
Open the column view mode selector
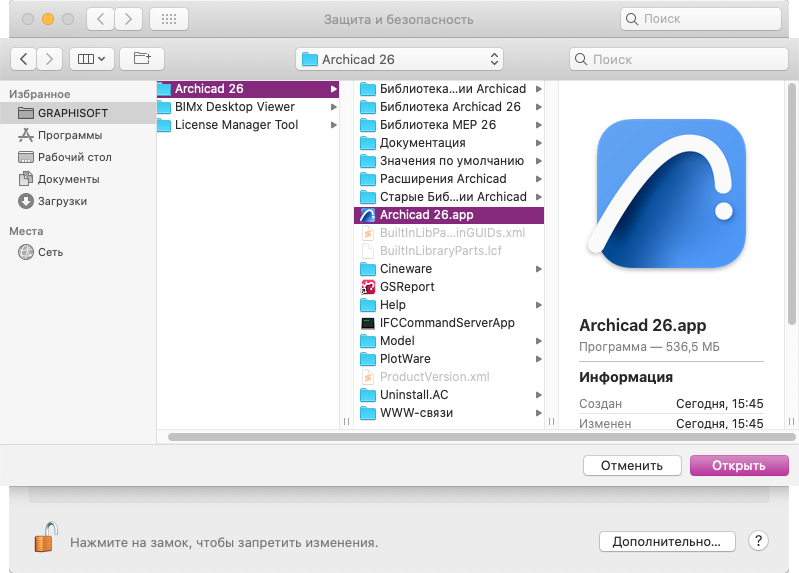[x=91, y=59]
